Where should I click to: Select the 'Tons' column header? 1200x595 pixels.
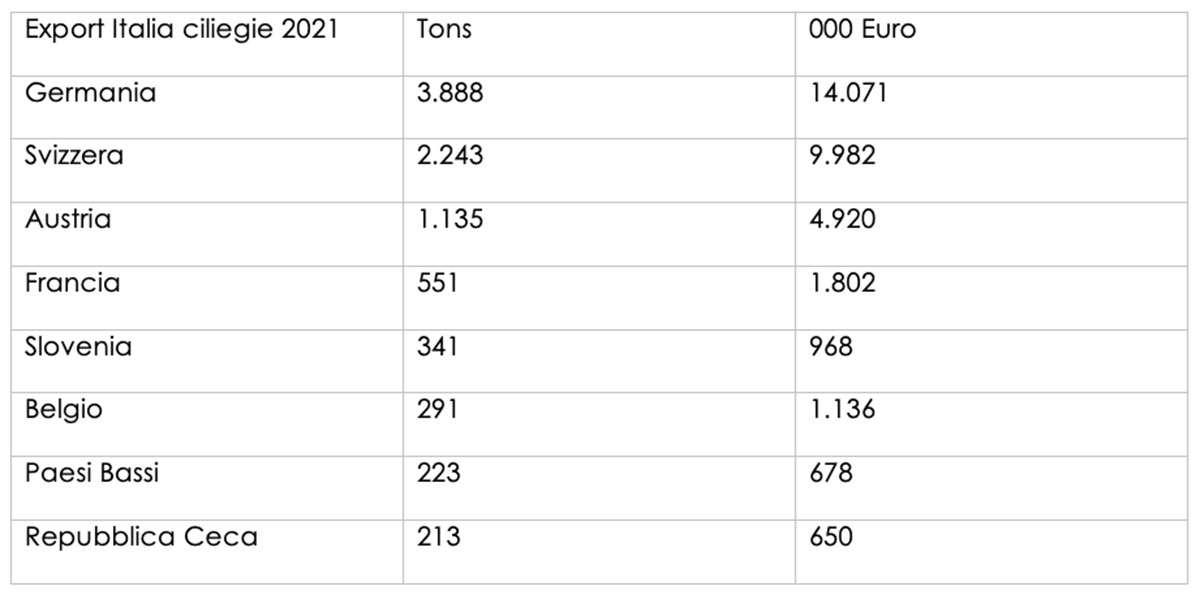coord(599,43)
